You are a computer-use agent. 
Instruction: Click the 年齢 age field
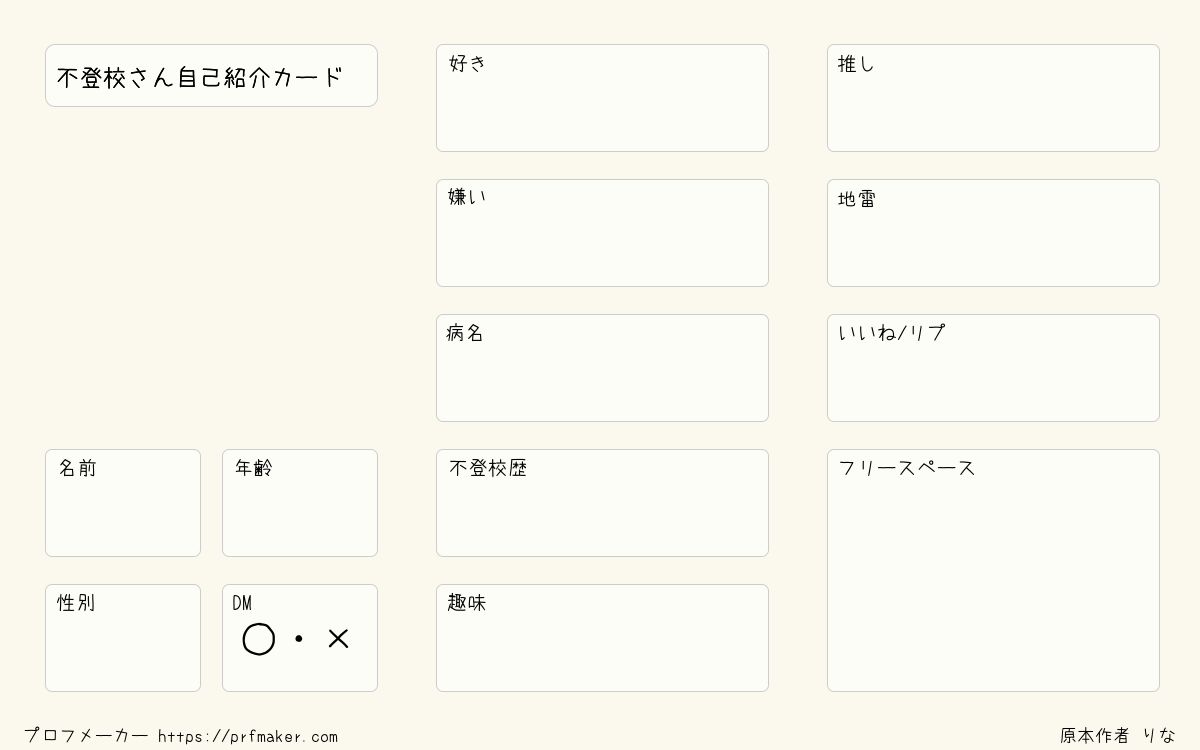[x=300, y=503]
